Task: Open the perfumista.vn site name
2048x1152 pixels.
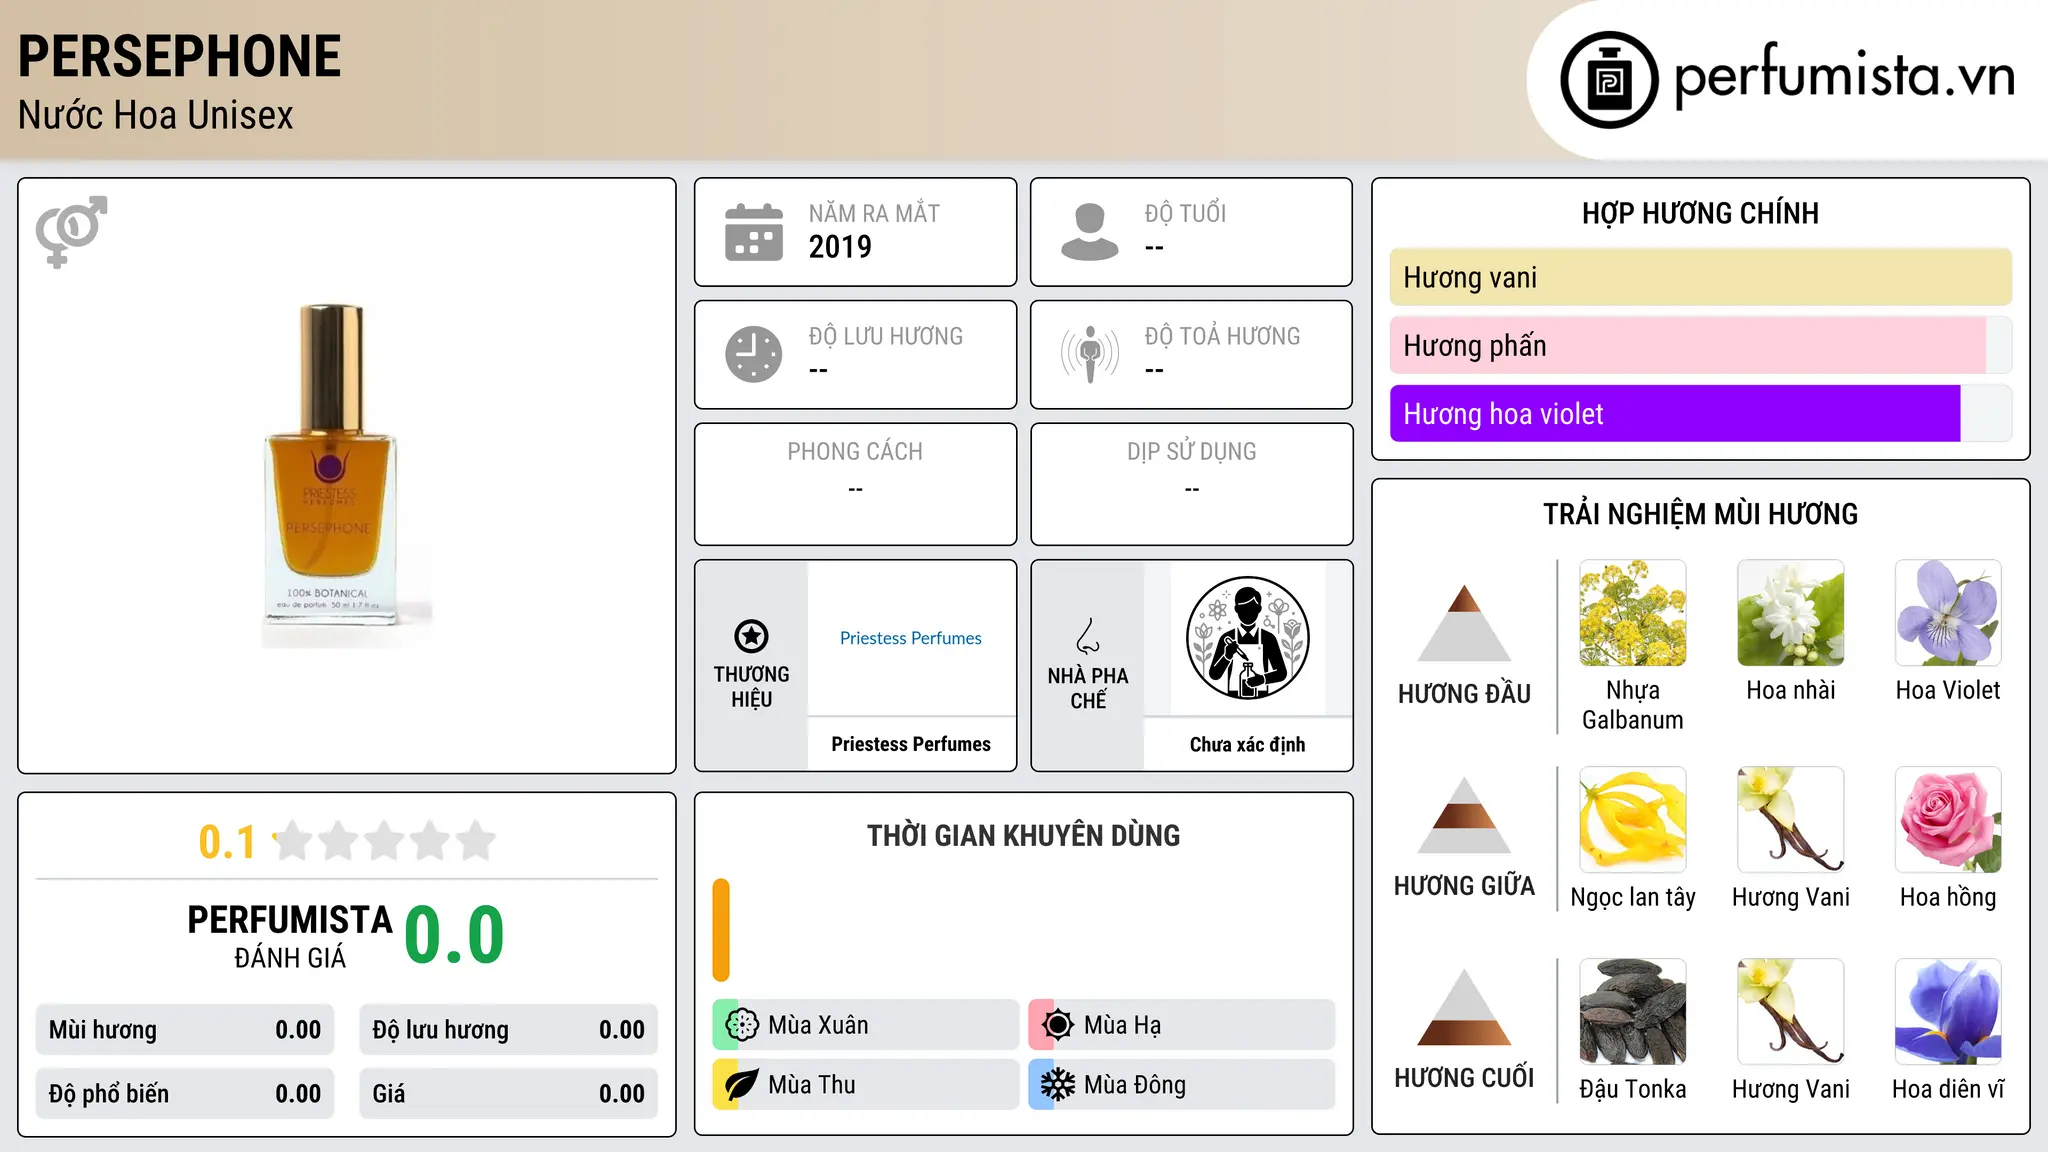Action: coord(1844,77)
